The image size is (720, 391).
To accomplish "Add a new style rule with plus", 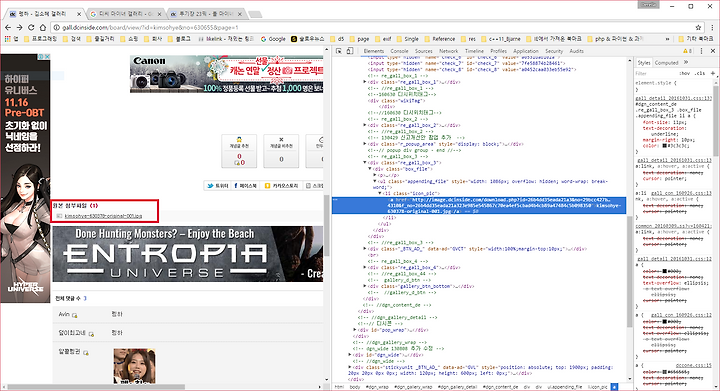I will point(713,73).
